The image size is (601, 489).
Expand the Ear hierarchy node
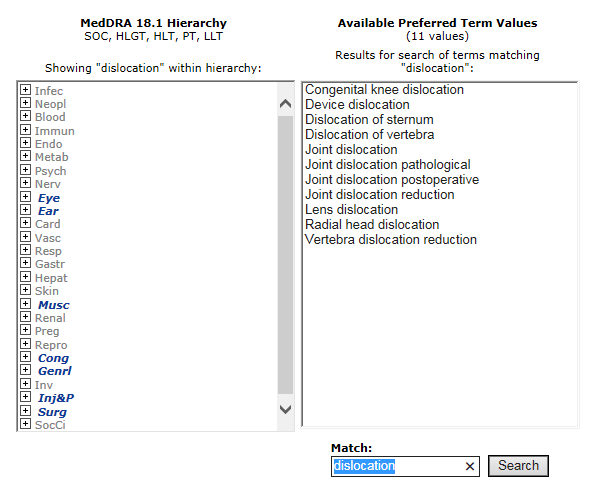click(x=25, y=211)
